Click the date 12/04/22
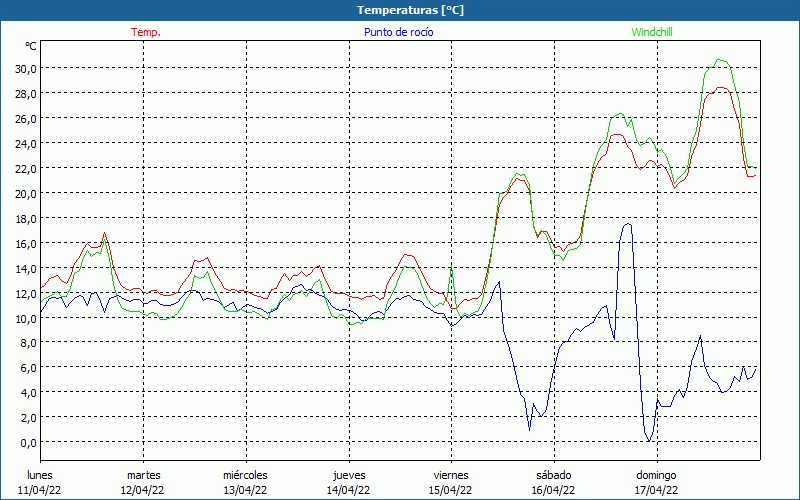Image resolution: width=800 pixels, height=500 pixels. (x=142, y=490)
